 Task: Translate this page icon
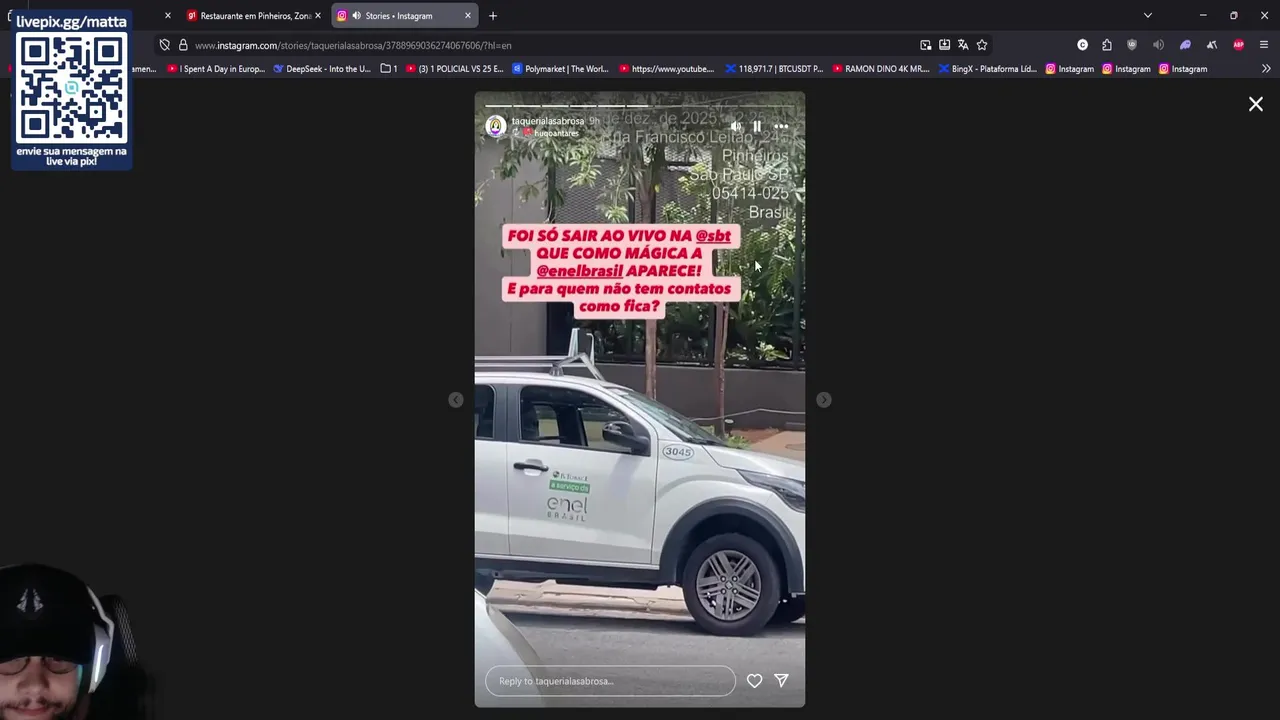click(963, 45)
